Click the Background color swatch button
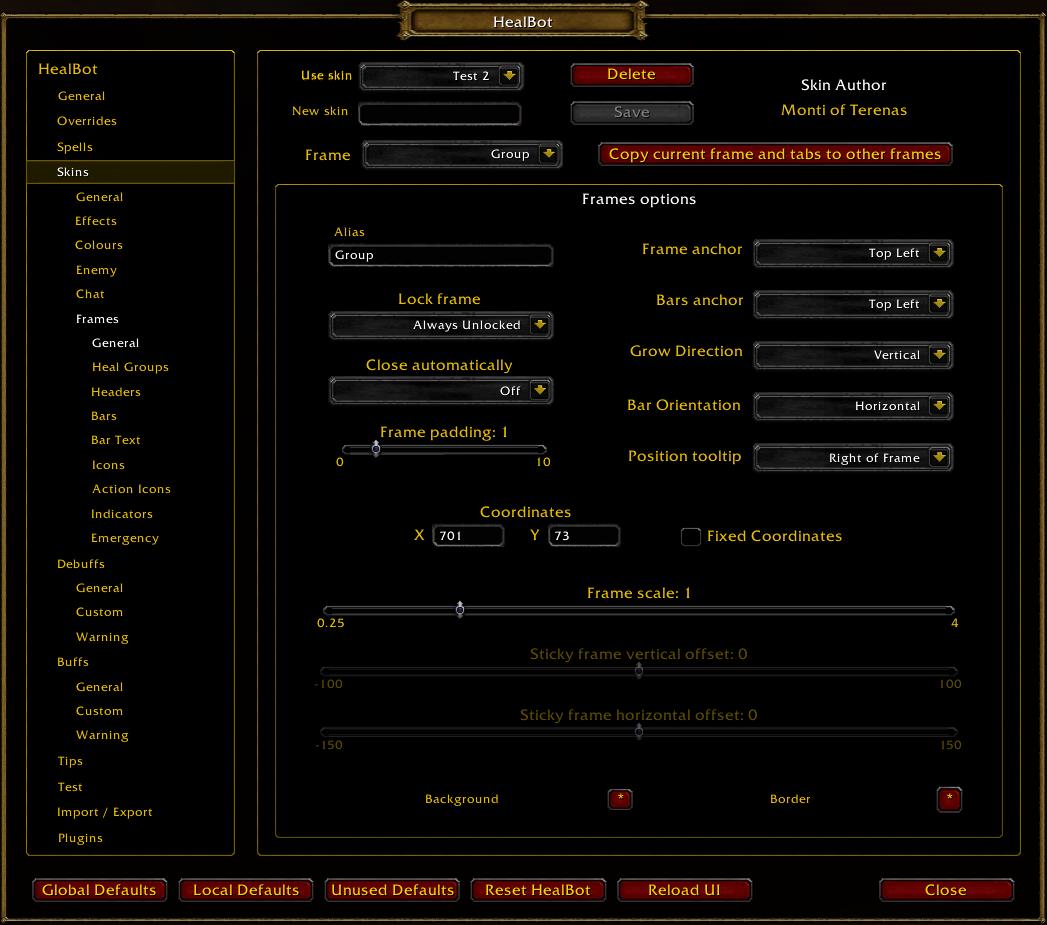This screenshot has width=1047, height=925. coord(620,799)
